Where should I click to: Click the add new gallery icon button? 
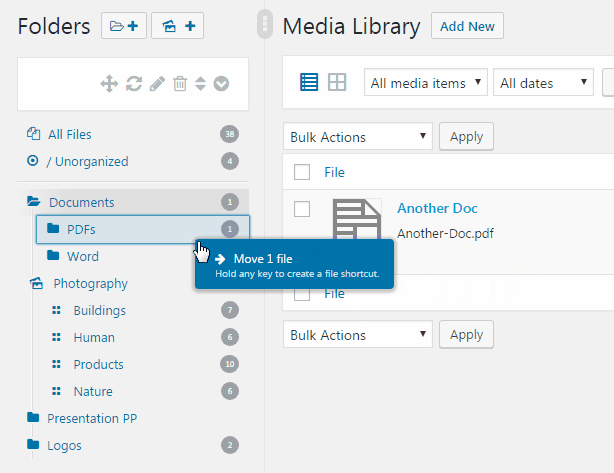[177, 26]
